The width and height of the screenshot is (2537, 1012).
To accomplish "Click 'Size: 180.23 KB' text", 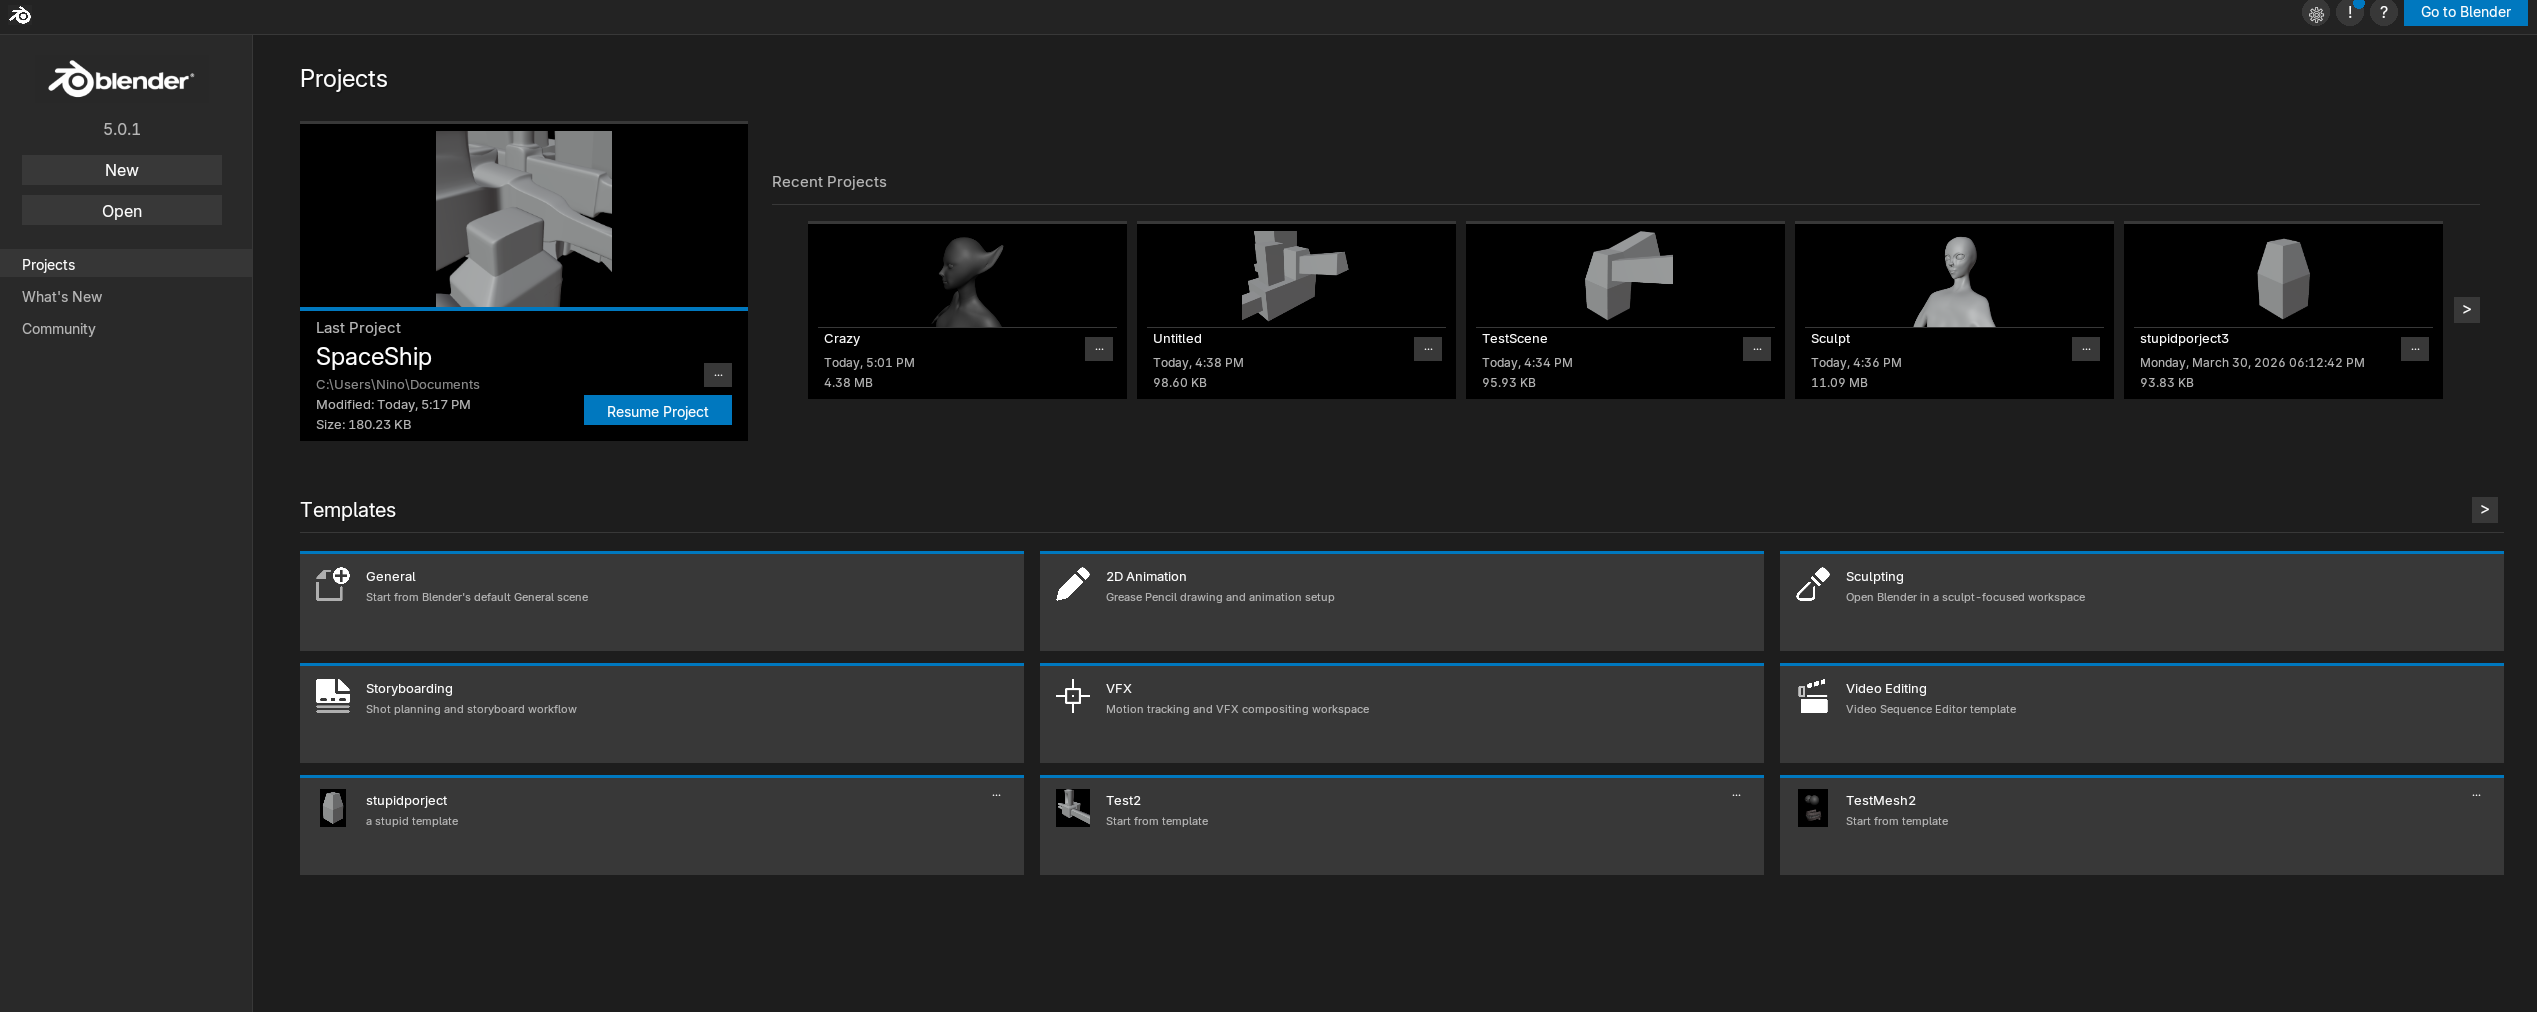I will pyautogui.click(x=364, y=425).
